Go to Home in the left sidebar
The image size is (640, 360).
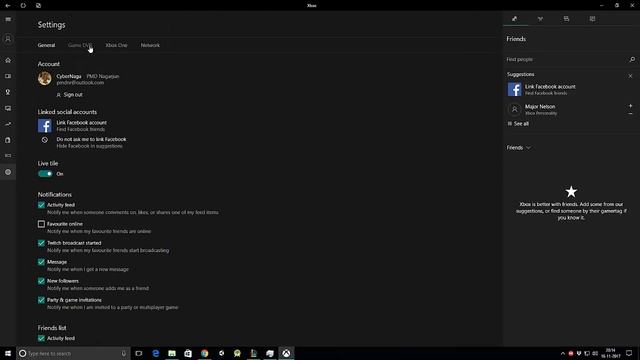click(8, 60)
